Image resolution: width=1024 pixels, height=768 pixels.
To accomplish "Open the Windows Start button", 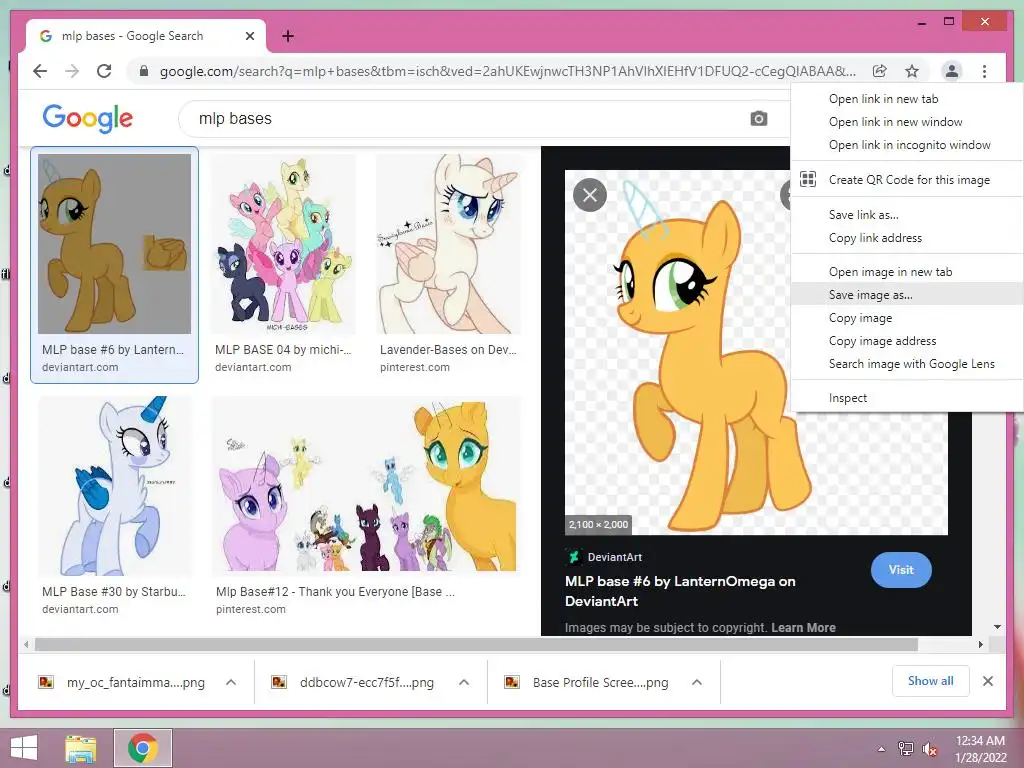I will [x=24, y=748].
